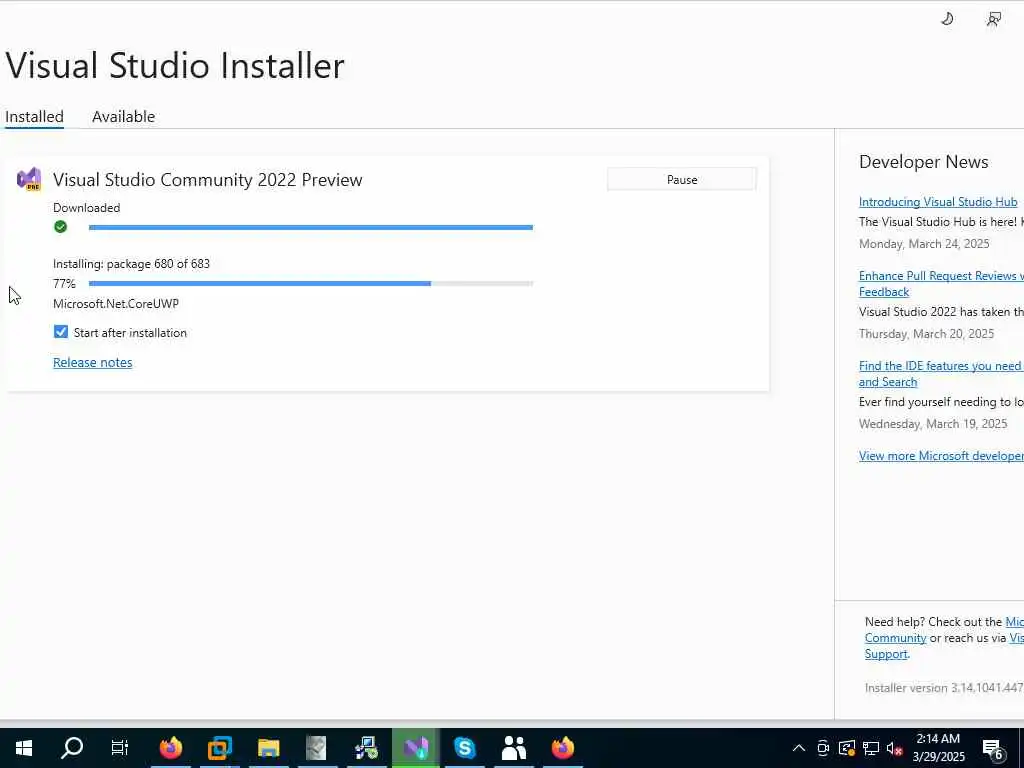1024x768 pixels.
Task: Open Introducing Visual Studio Hub article
Action: pyautogui.click(x=938, y=202)
